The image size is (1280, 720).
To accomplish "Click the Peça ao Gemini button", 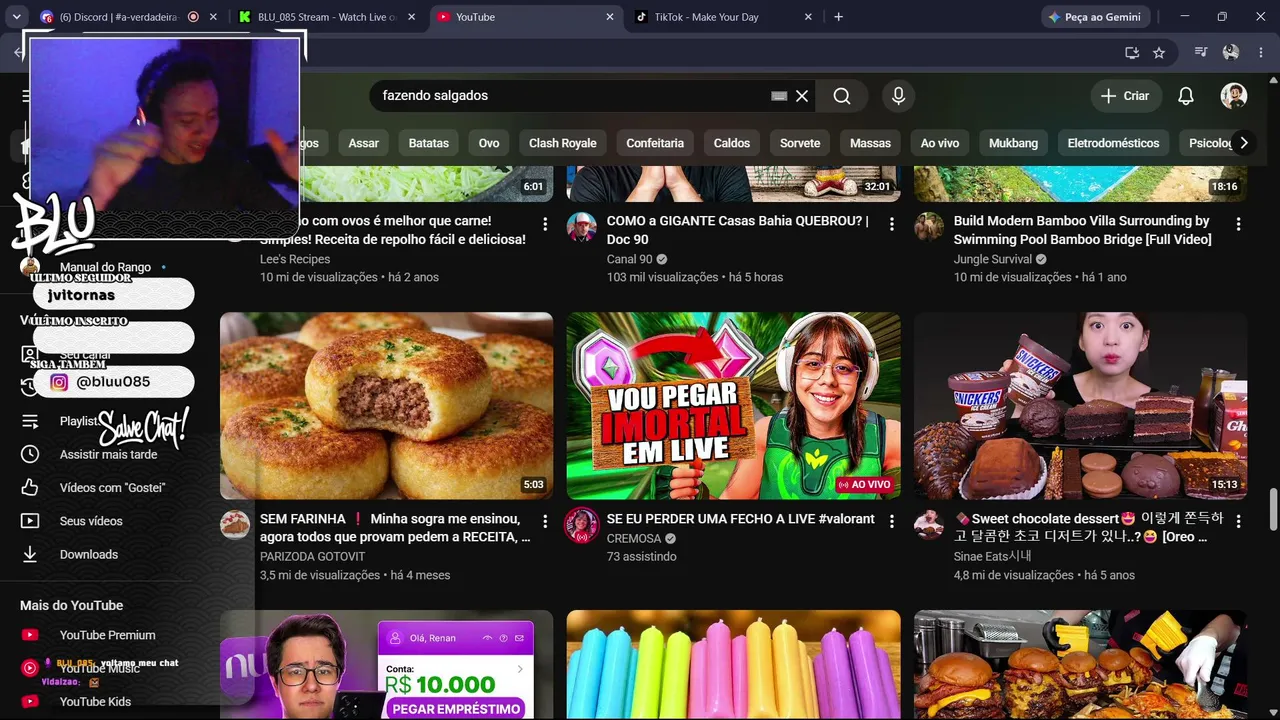I will point(1095,17).
